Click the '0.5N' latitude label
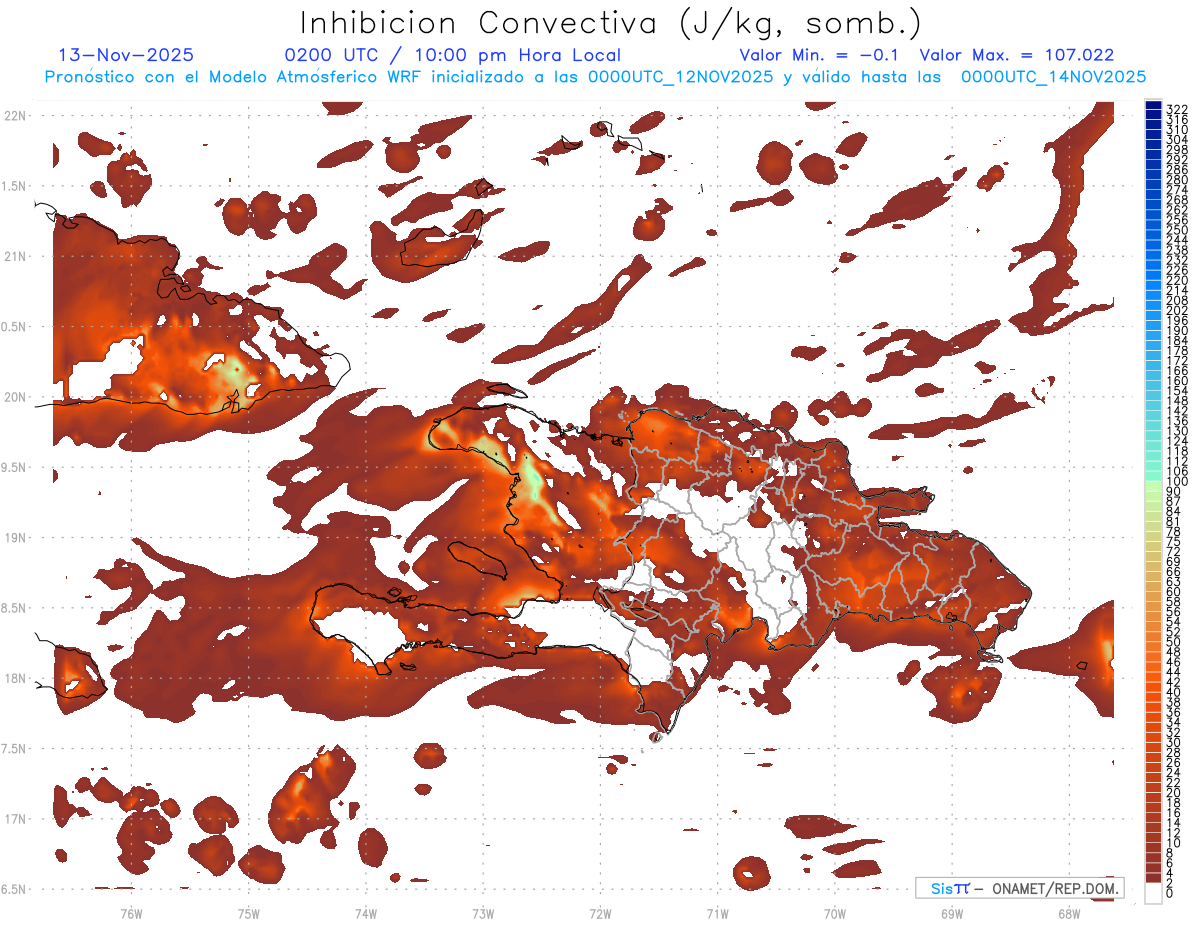 [15, 327]
